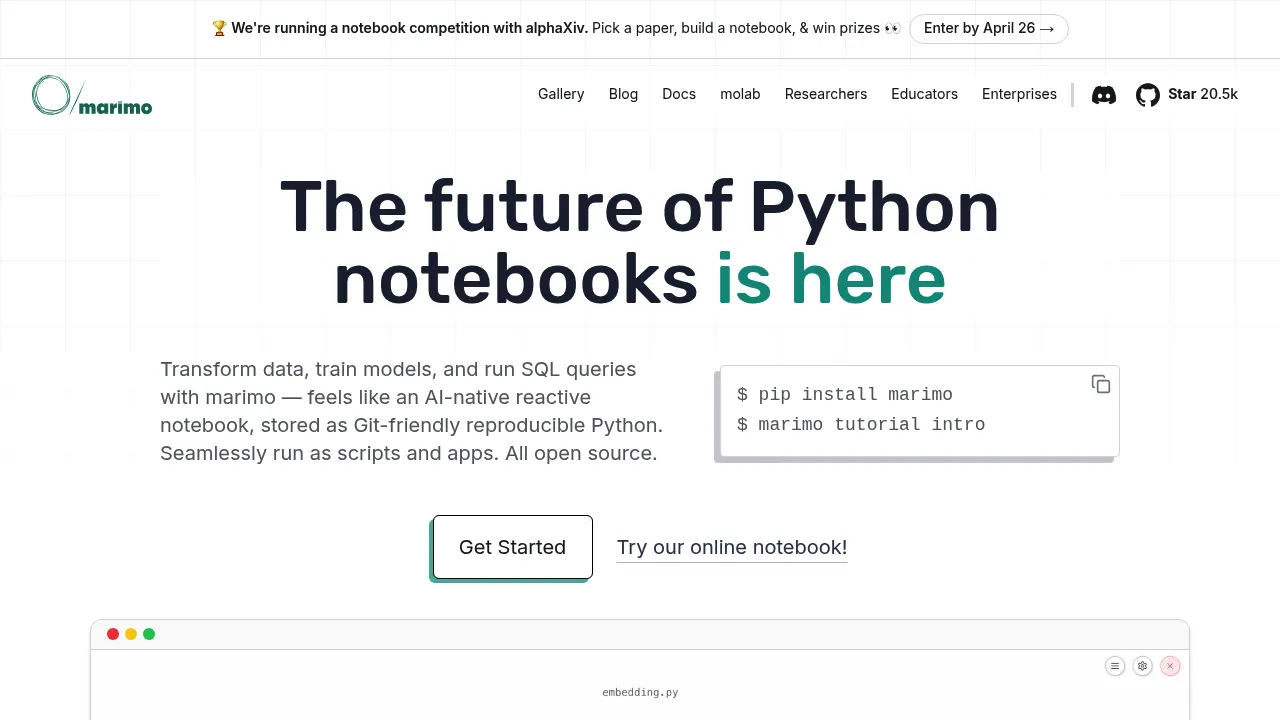Click the red window dot in preview

pyautogui.click(x=113, y=634)
